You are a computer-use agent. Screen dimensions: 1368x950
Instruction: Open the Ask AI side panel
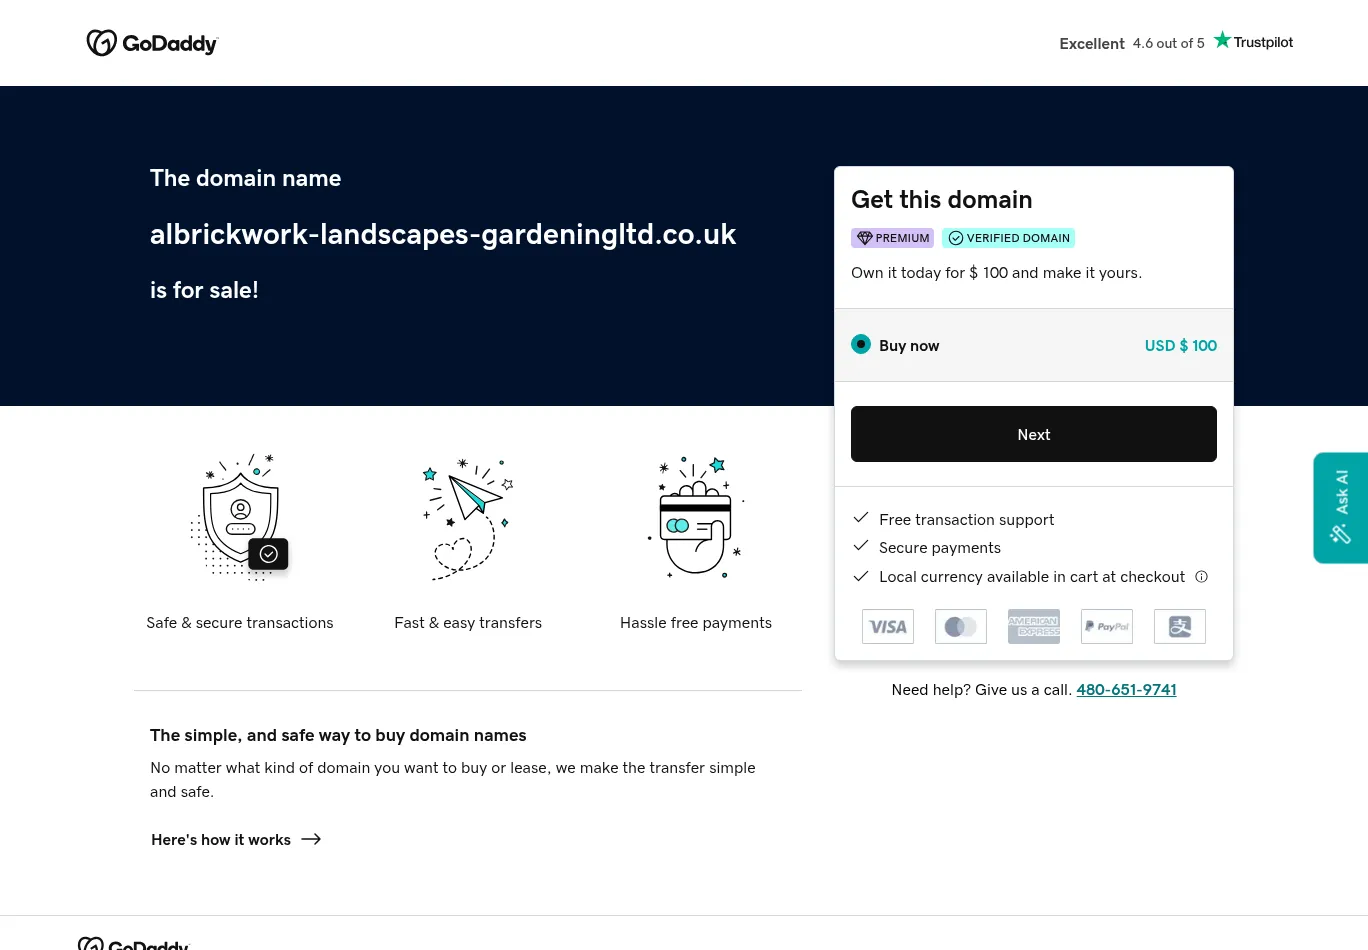click(1341, 508)
